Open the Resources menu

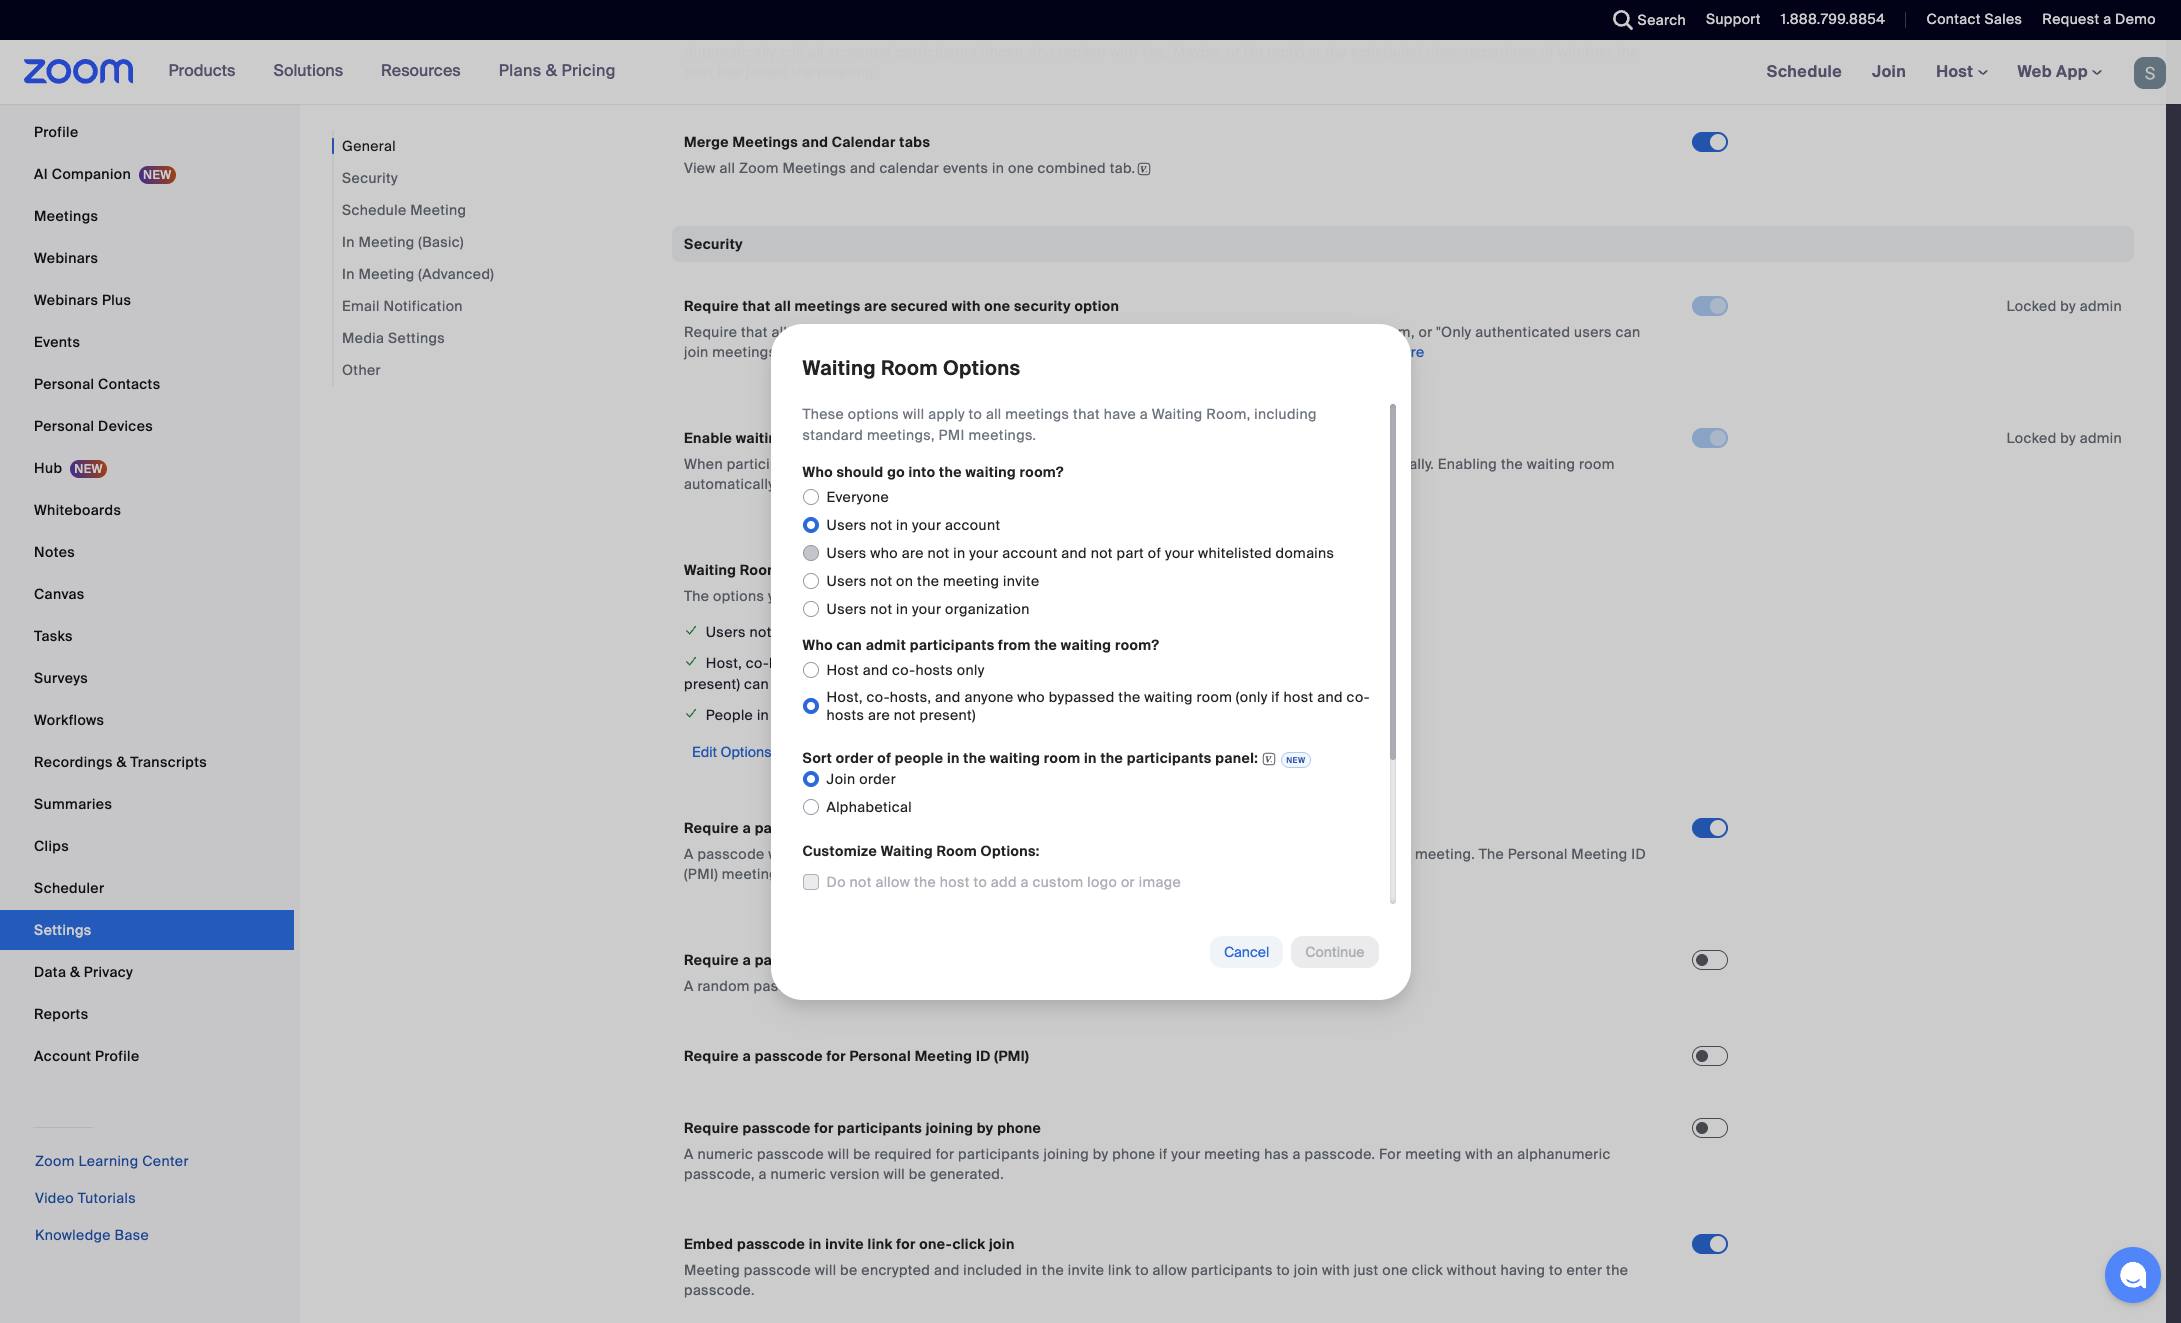click(x=420, y=71)
